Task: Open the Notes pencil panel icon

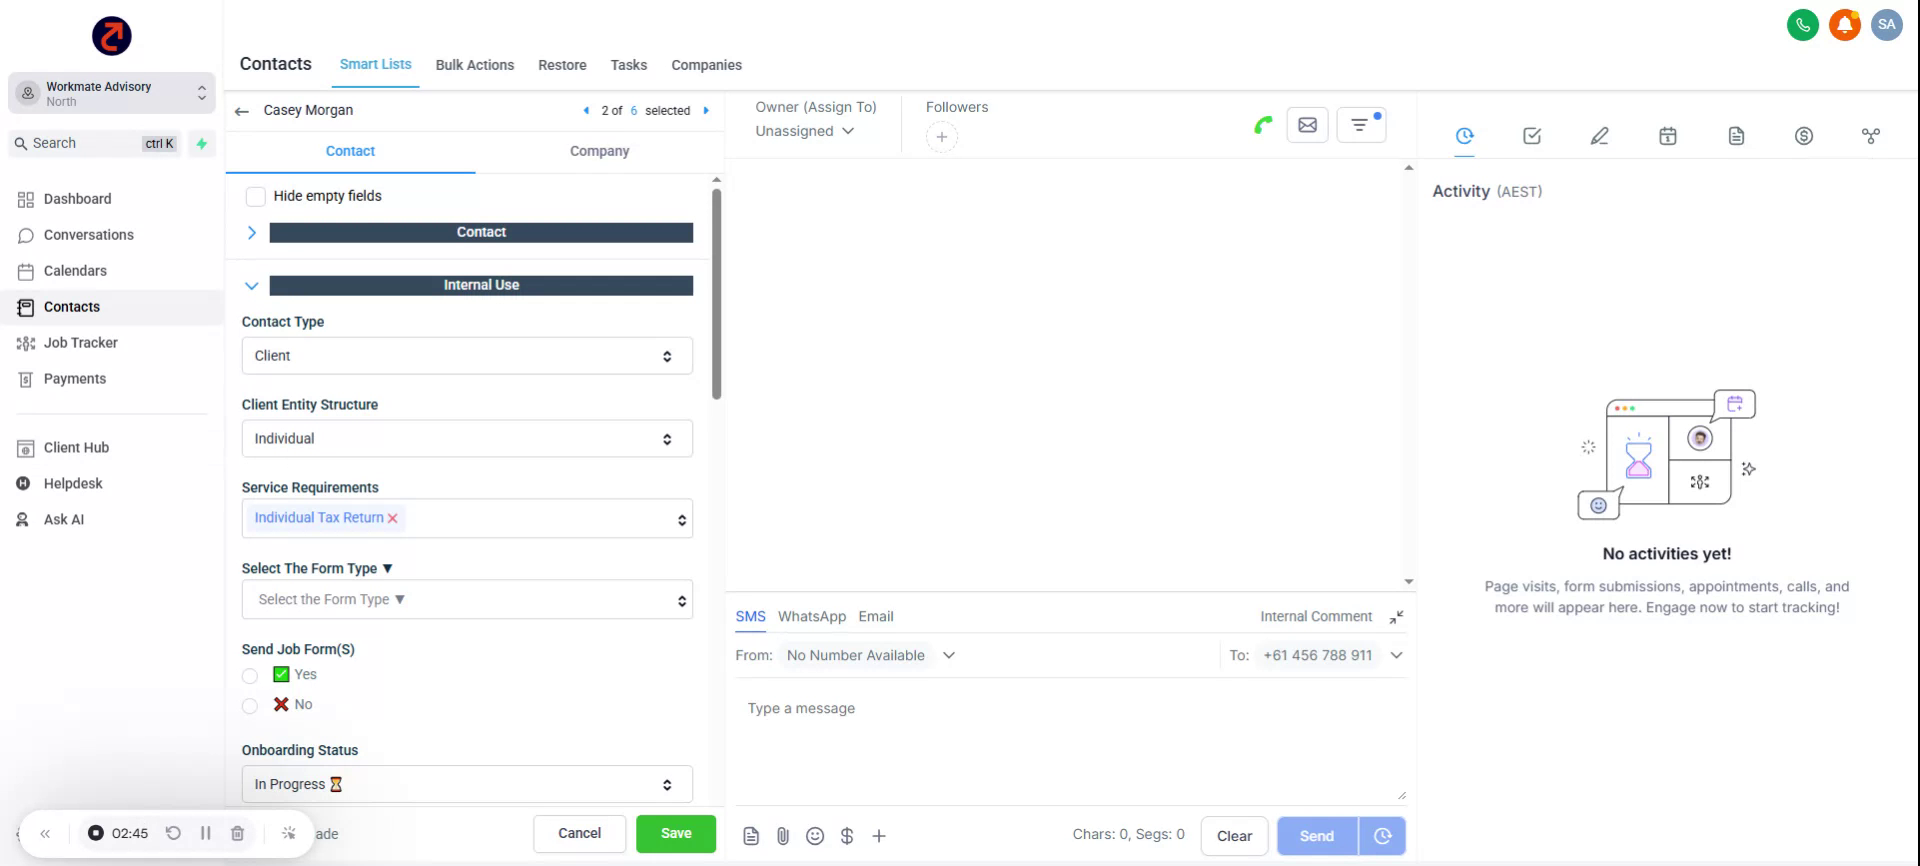Action: (1600, 136)
